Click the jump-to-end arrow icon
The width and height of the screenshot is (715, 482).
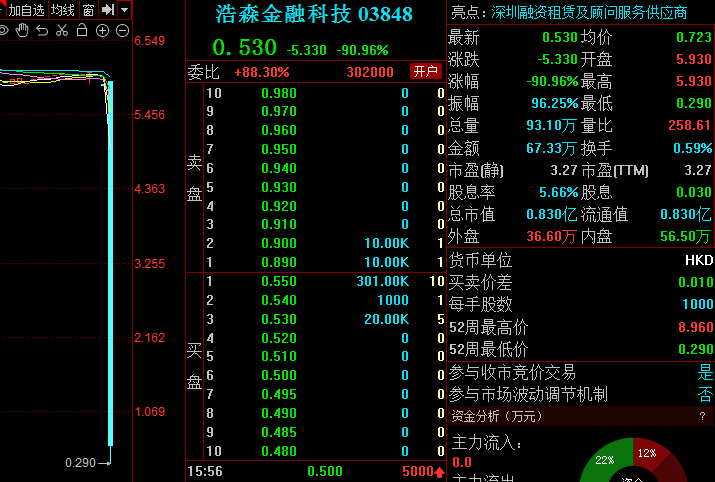(x=108, y=10)
